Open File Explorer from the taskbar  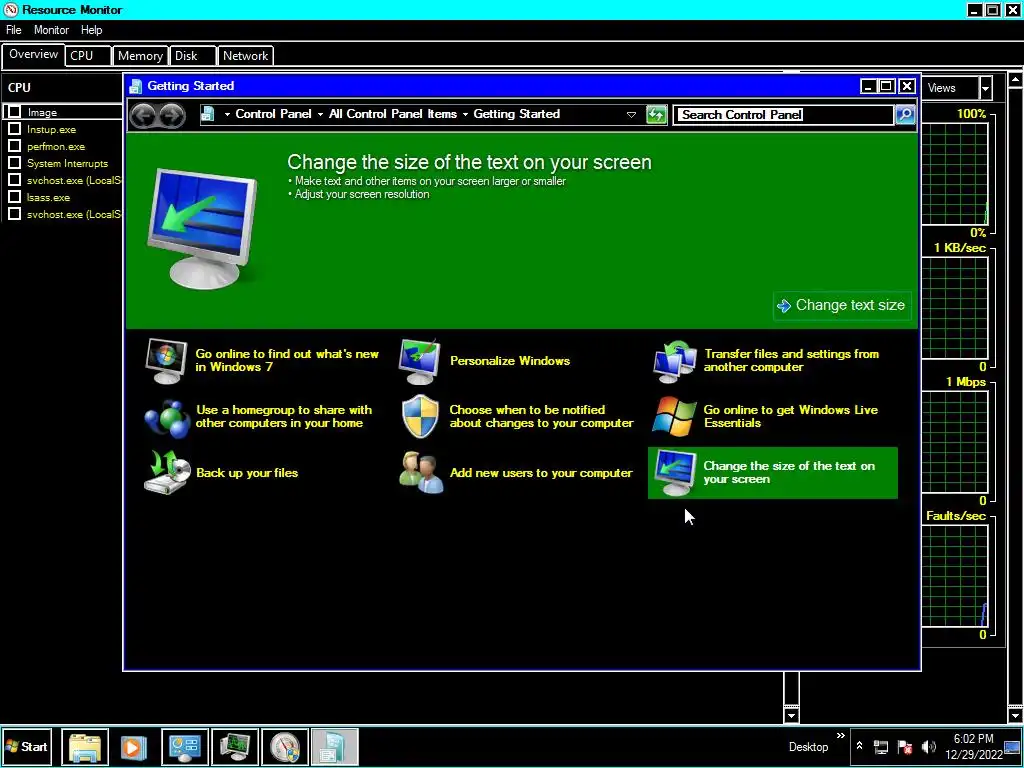pyautogui.click(x=85, y=747)
